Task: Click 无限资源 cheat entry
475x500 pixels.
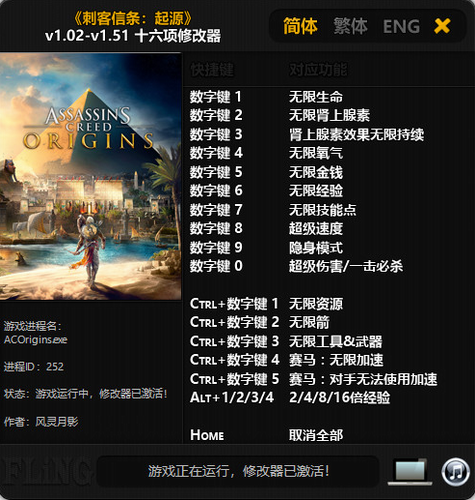Action: 316,304
